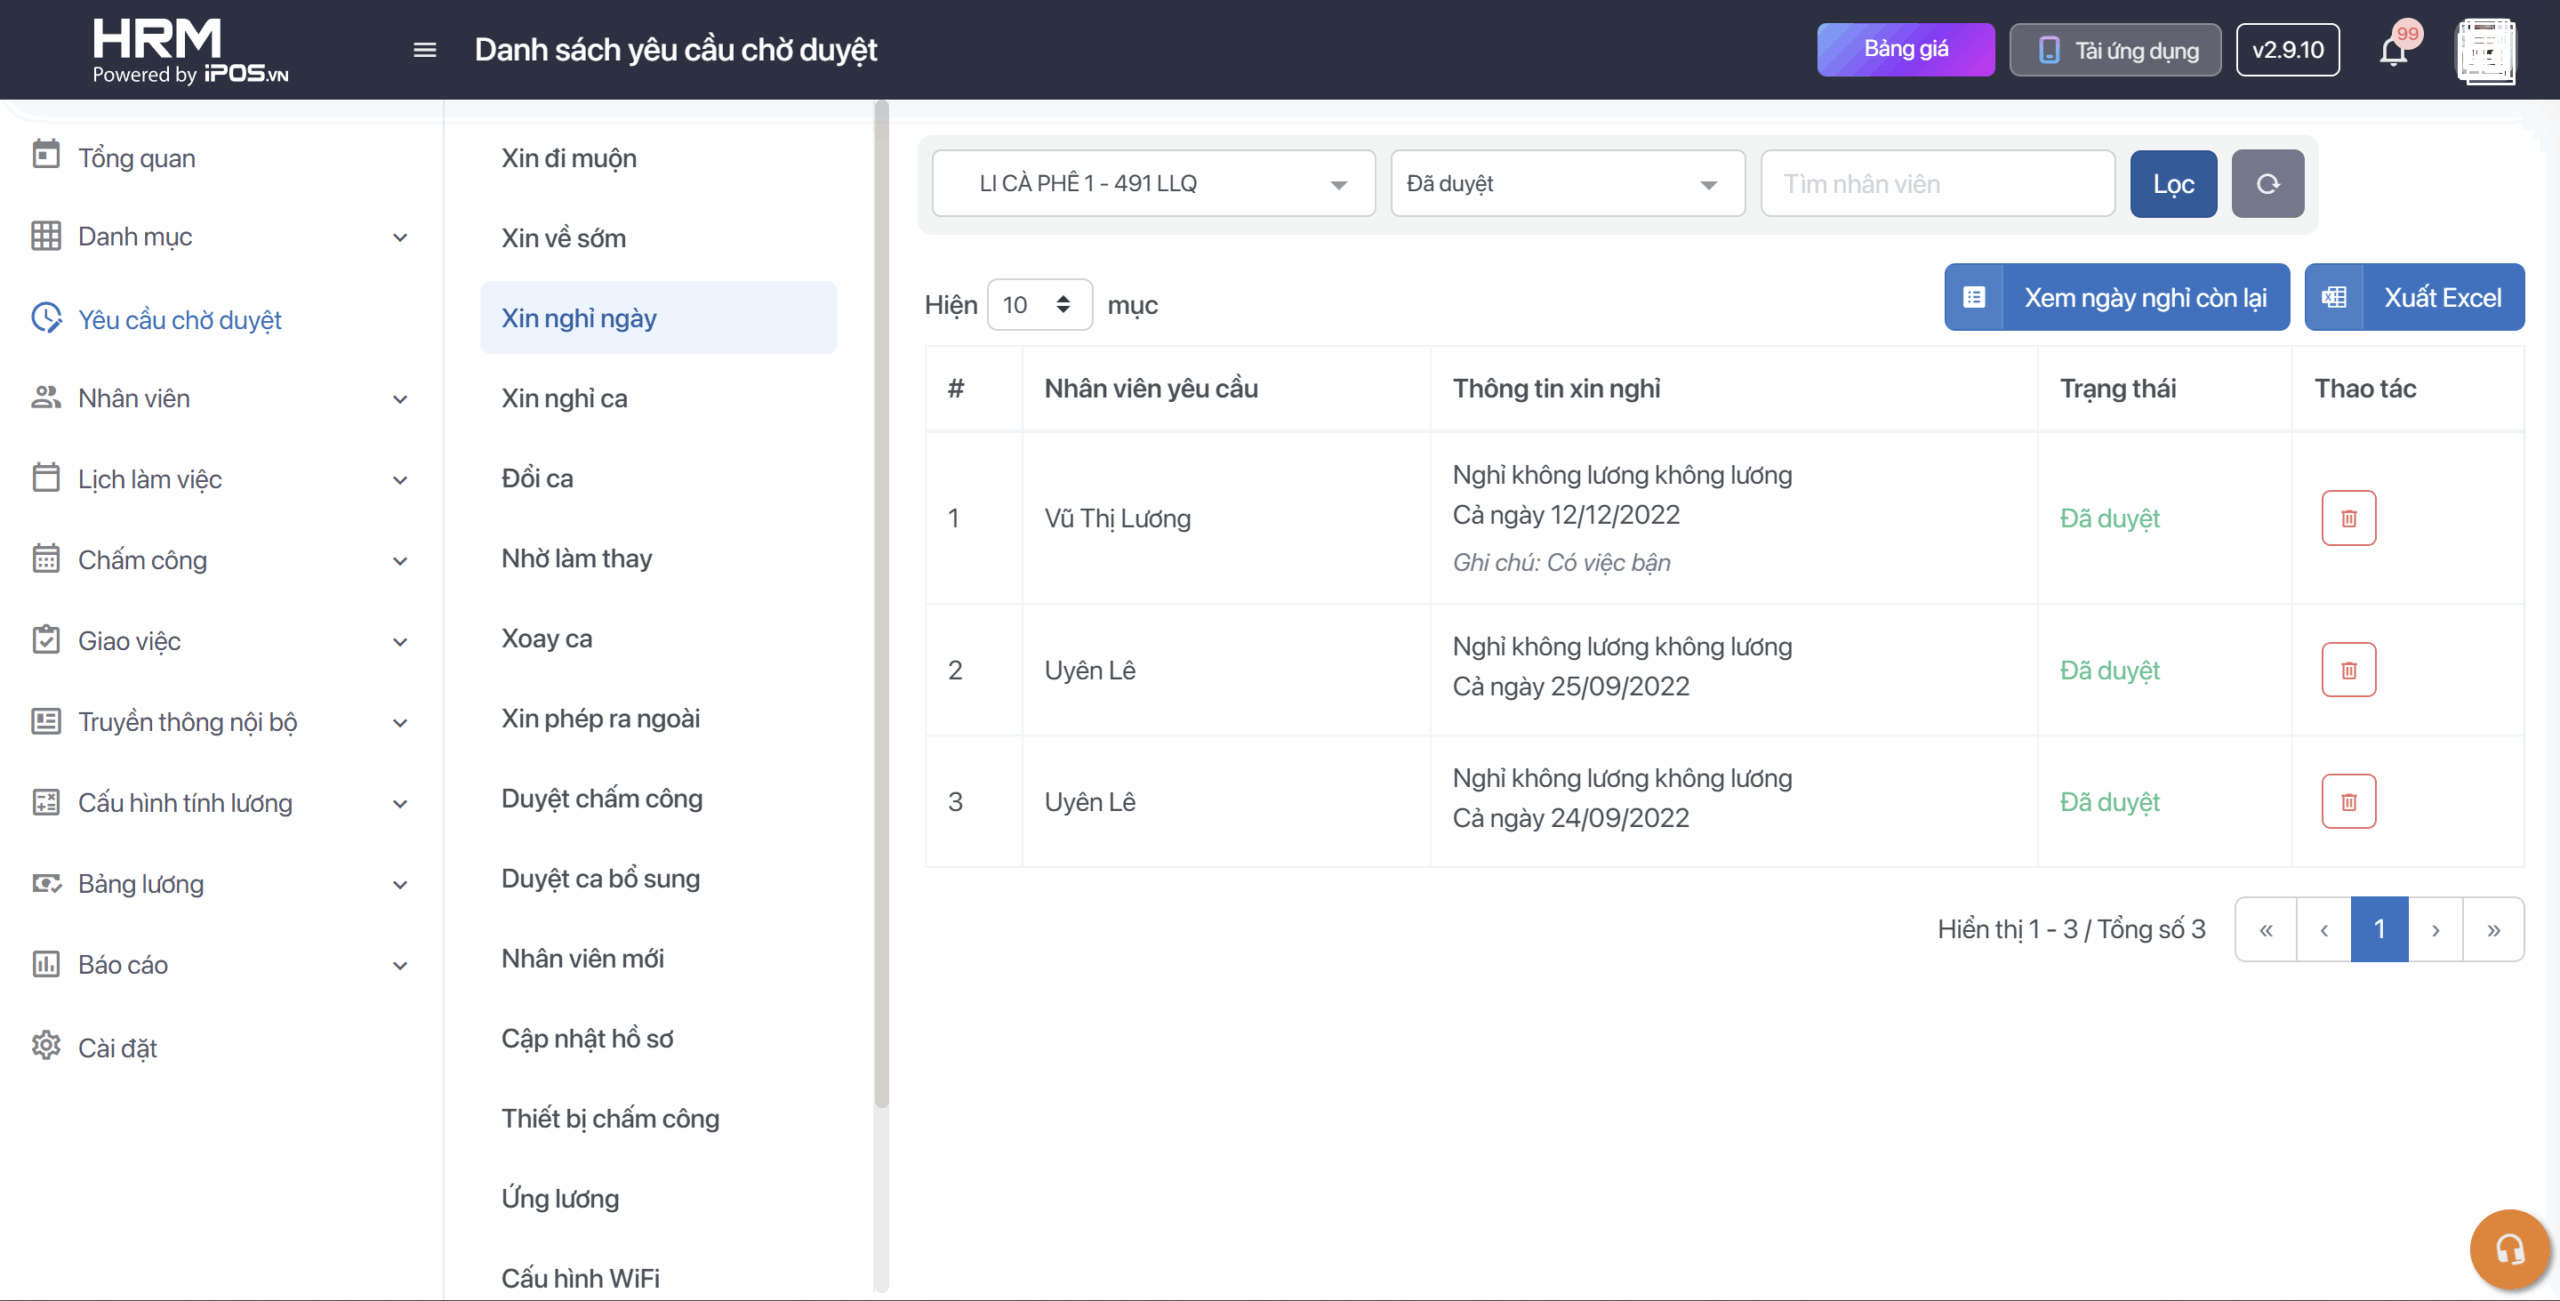The height and width of the screenshot is (1301, 2560).
Task: Open the headset support chat bubble
Action: point(2509,1249)
